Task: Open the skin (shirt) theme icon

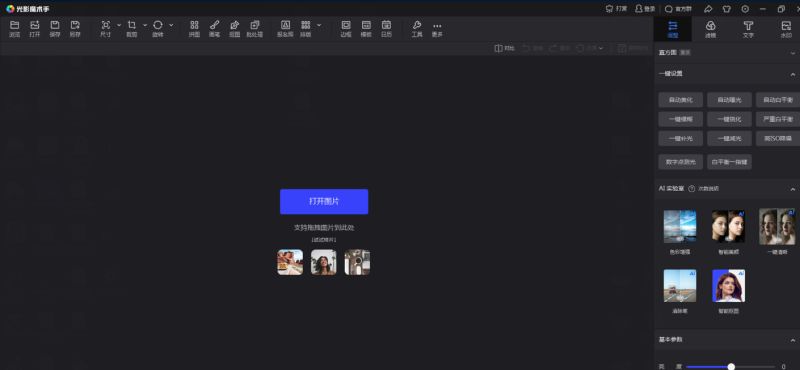Action: tap(727, 9)
